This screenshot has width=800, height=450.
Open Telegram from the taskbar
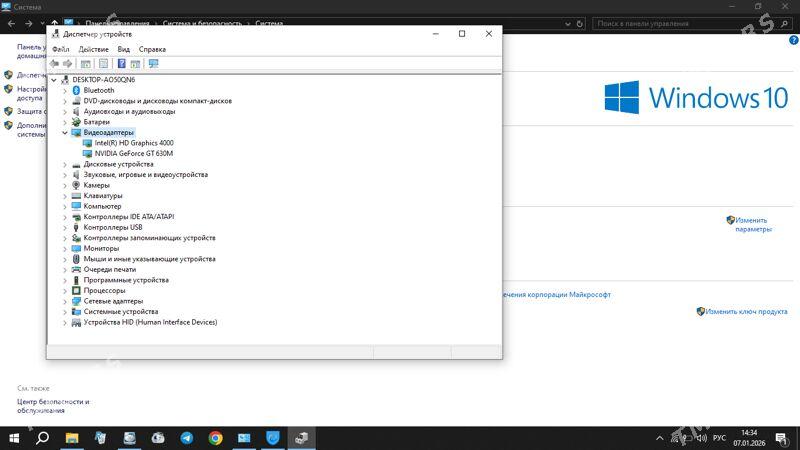[187, 438]
